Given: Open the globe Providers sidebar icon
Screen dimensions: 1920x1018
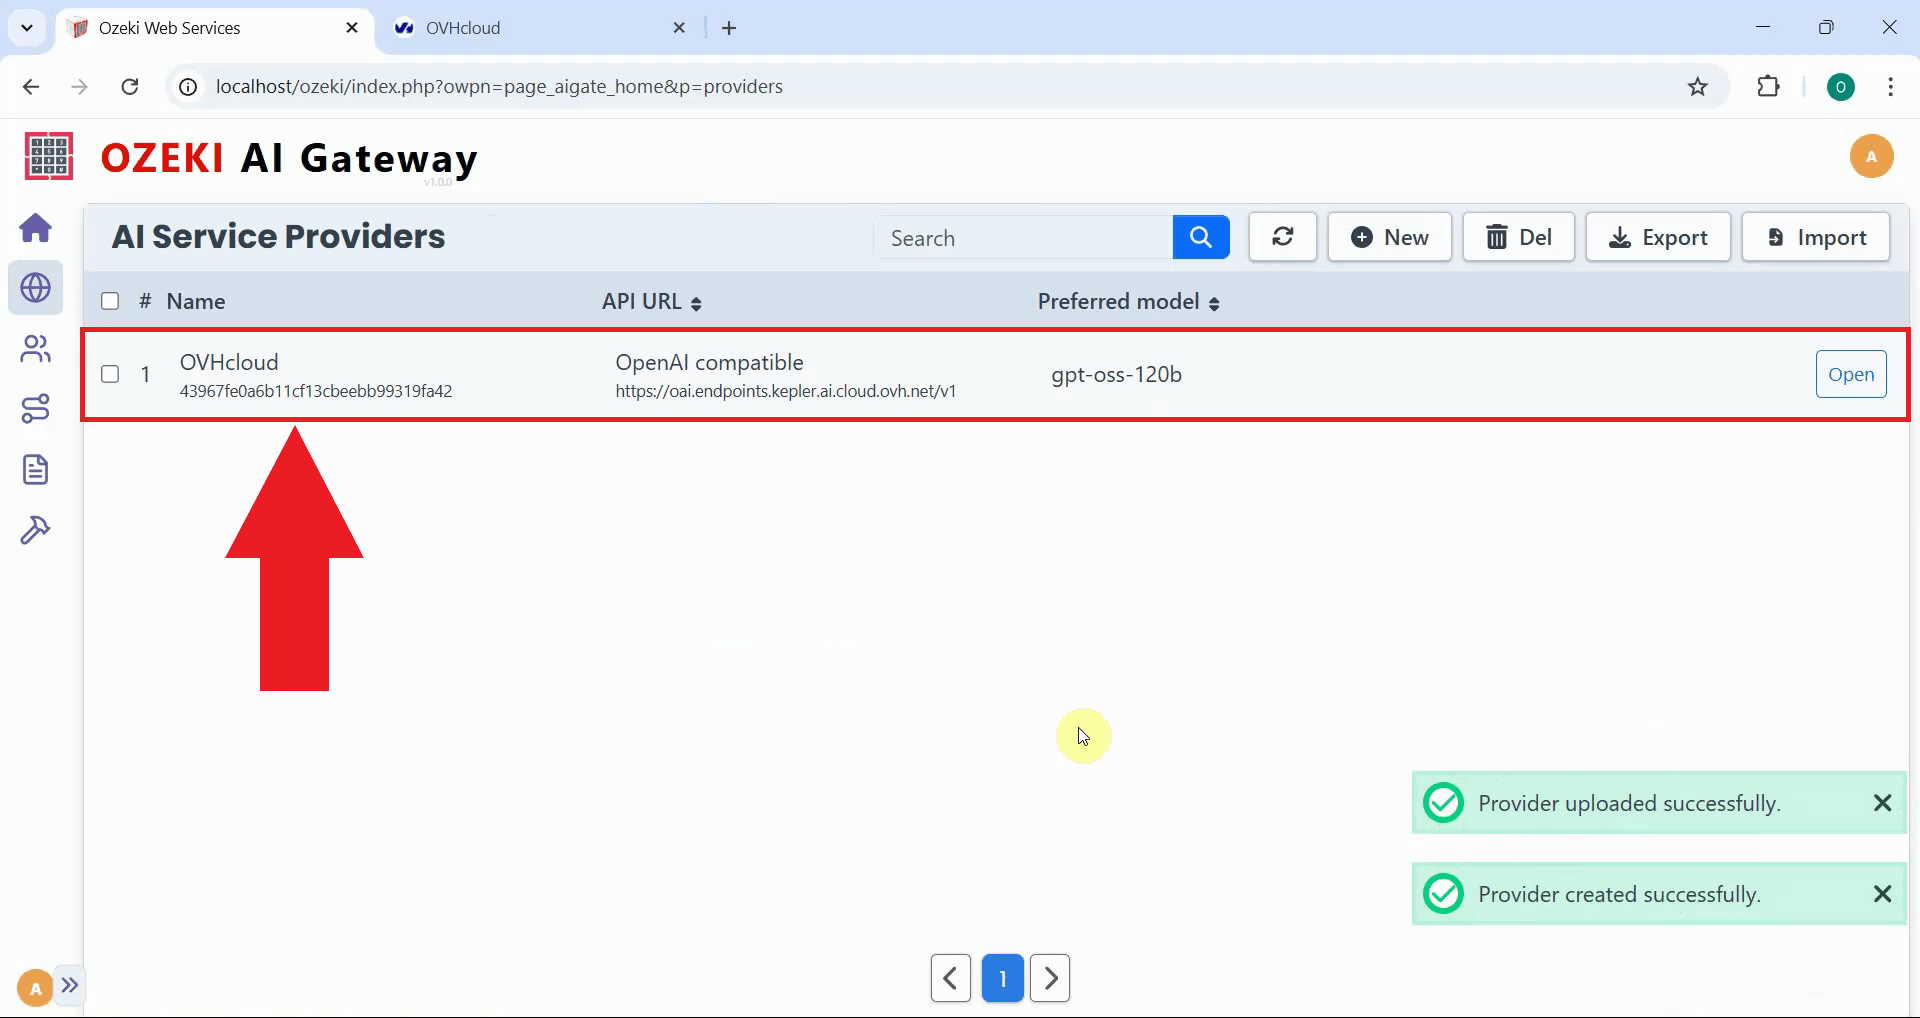Looking at the screenshot, I should coord(36,288).
